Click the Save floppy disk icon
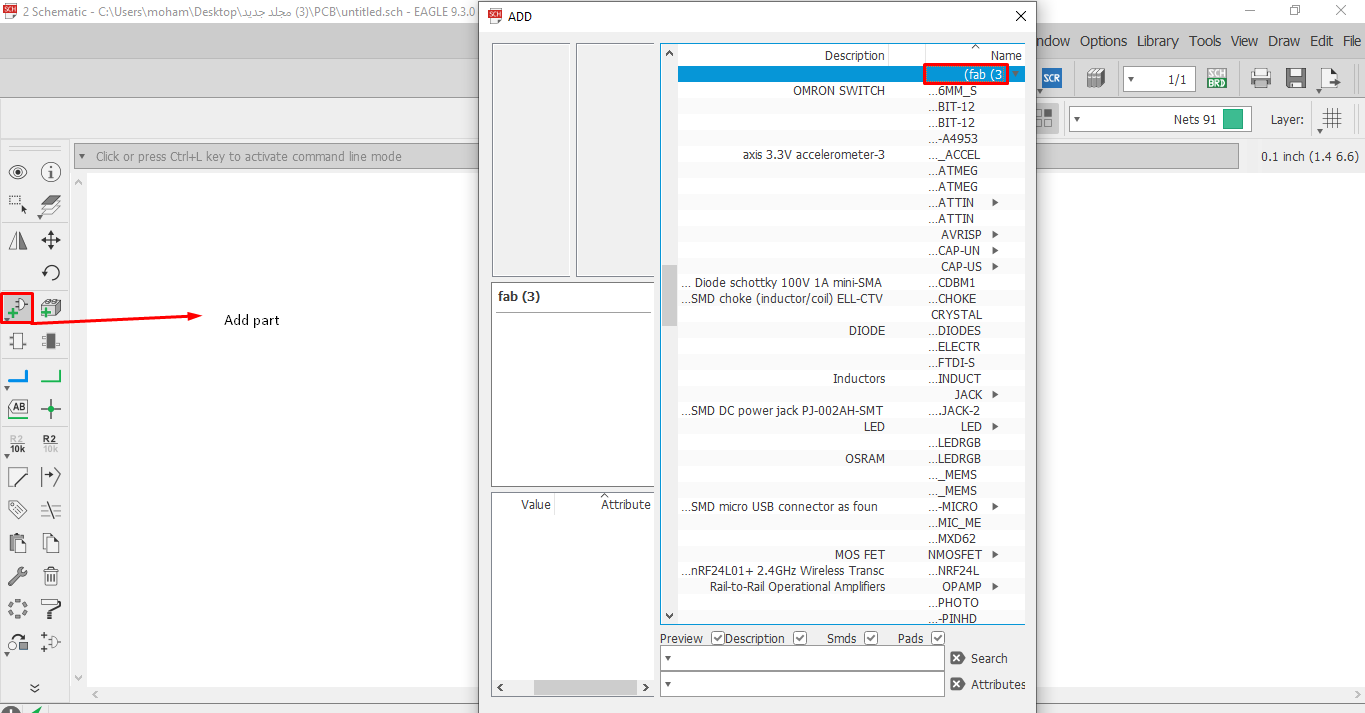The image size is (1365, 713). click(x=1296, y=78)
